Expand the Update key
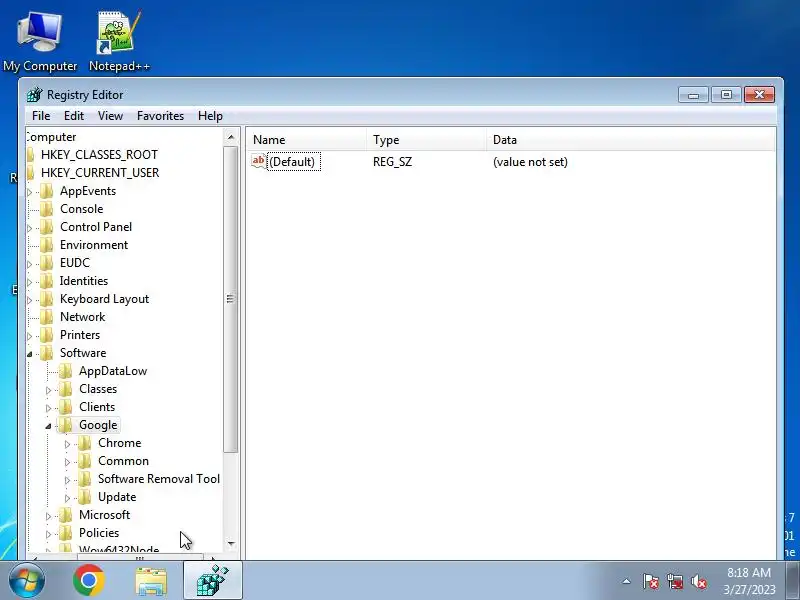 pyautogui.click(x=67, y=498)
